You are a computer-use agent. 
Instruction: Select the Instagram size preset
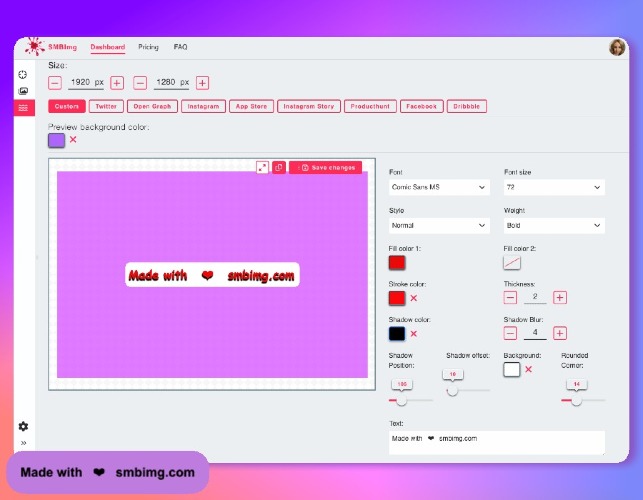[x=203, y=106]
